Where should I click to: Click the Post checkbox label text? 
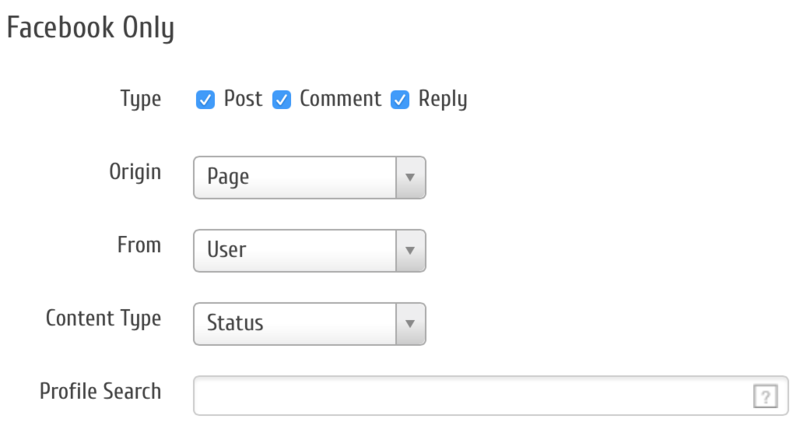[x=243, y=99]
